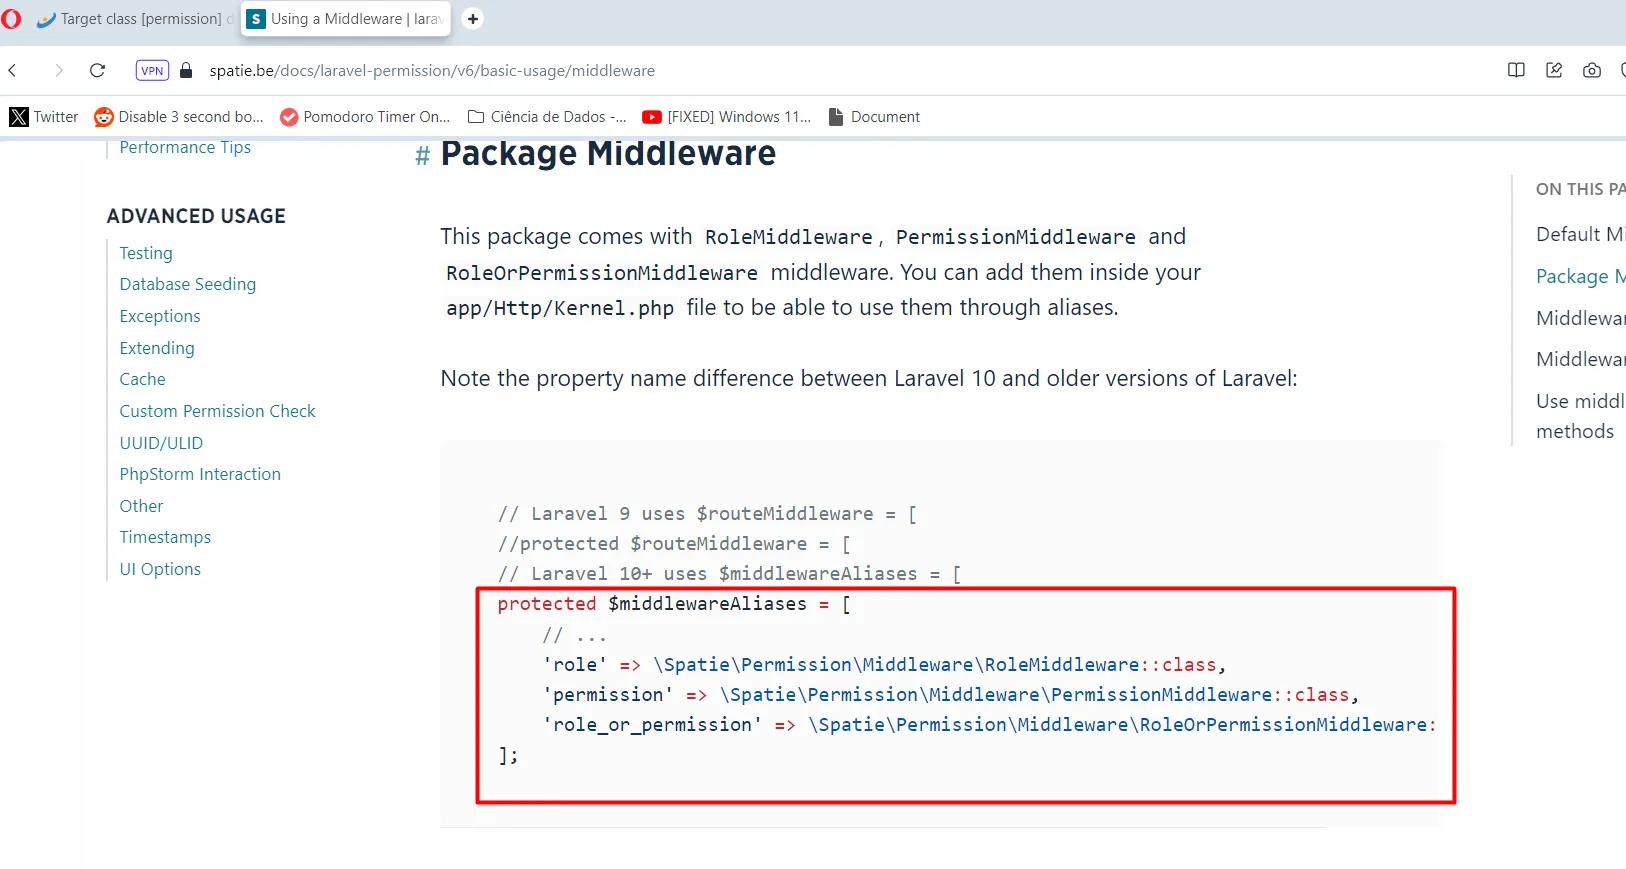1626x869 pixels.
Task: Reload the page with refresh icon
Action: [97, 70]
